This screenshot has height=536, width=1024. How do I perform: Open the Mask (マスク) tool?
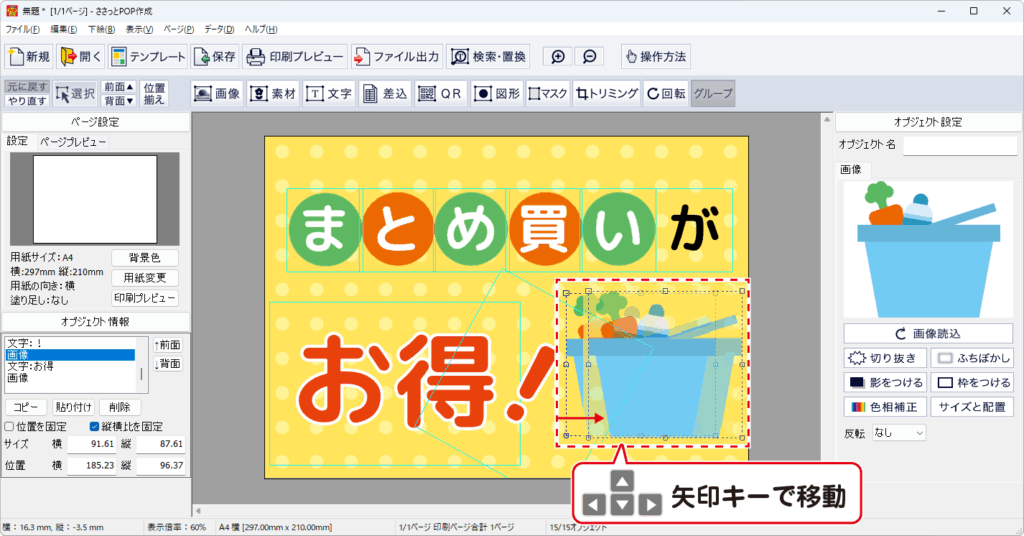click(x=547, y=94)
